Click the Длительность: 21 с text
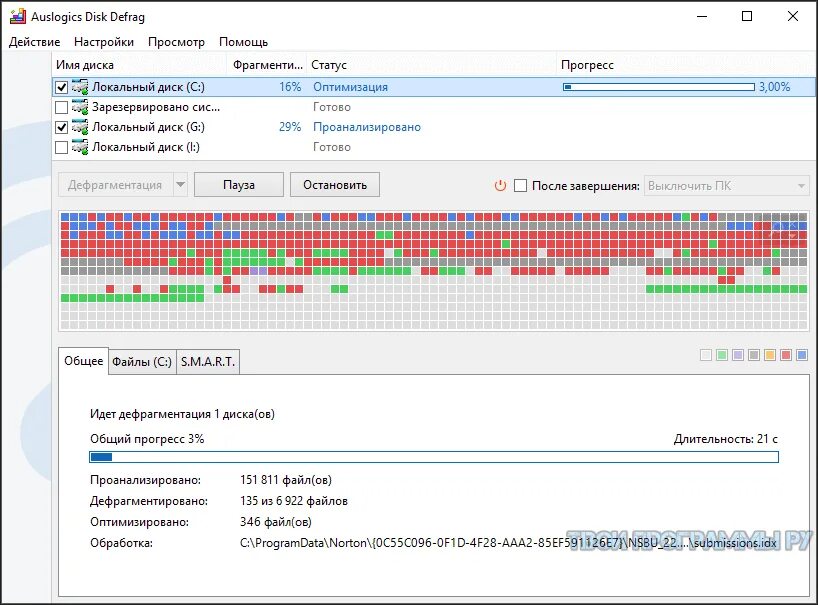 [x=726, y=439]
